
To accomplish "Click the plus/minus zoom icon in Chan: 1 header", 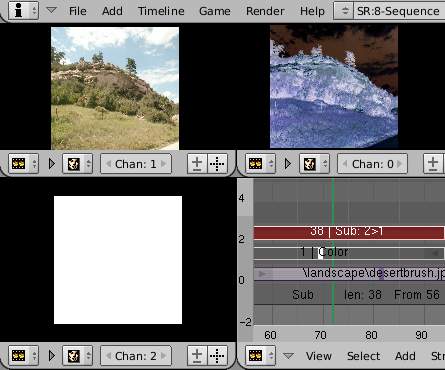I will 197,164.
